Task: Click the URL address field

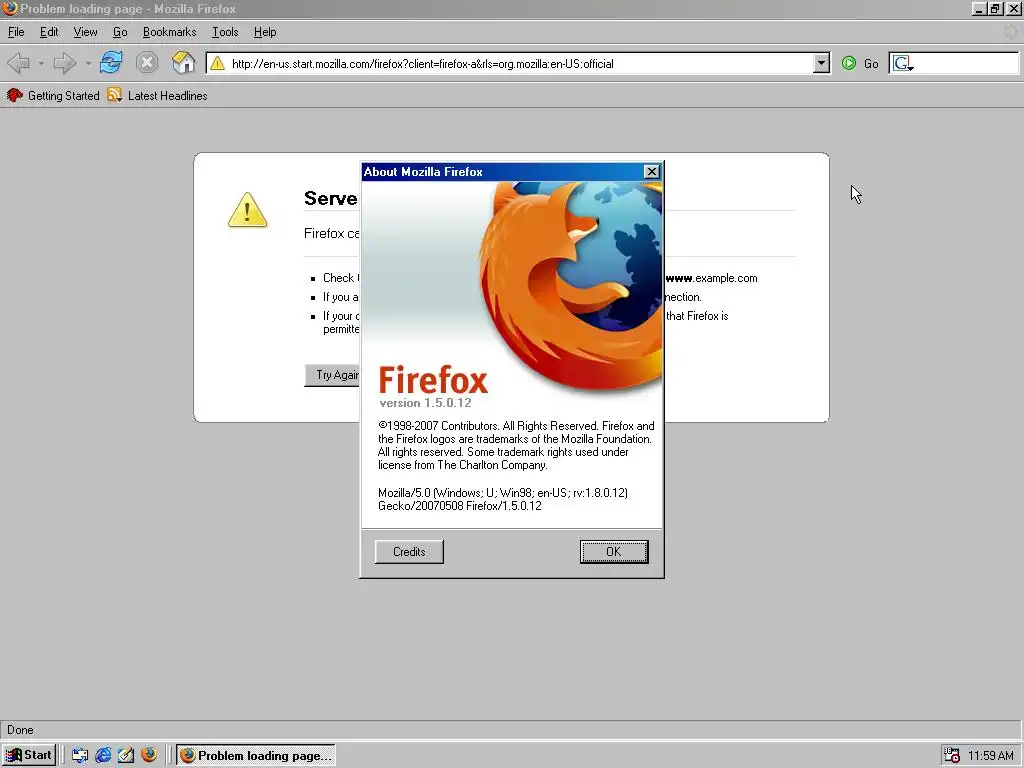Action: point(520,63)
